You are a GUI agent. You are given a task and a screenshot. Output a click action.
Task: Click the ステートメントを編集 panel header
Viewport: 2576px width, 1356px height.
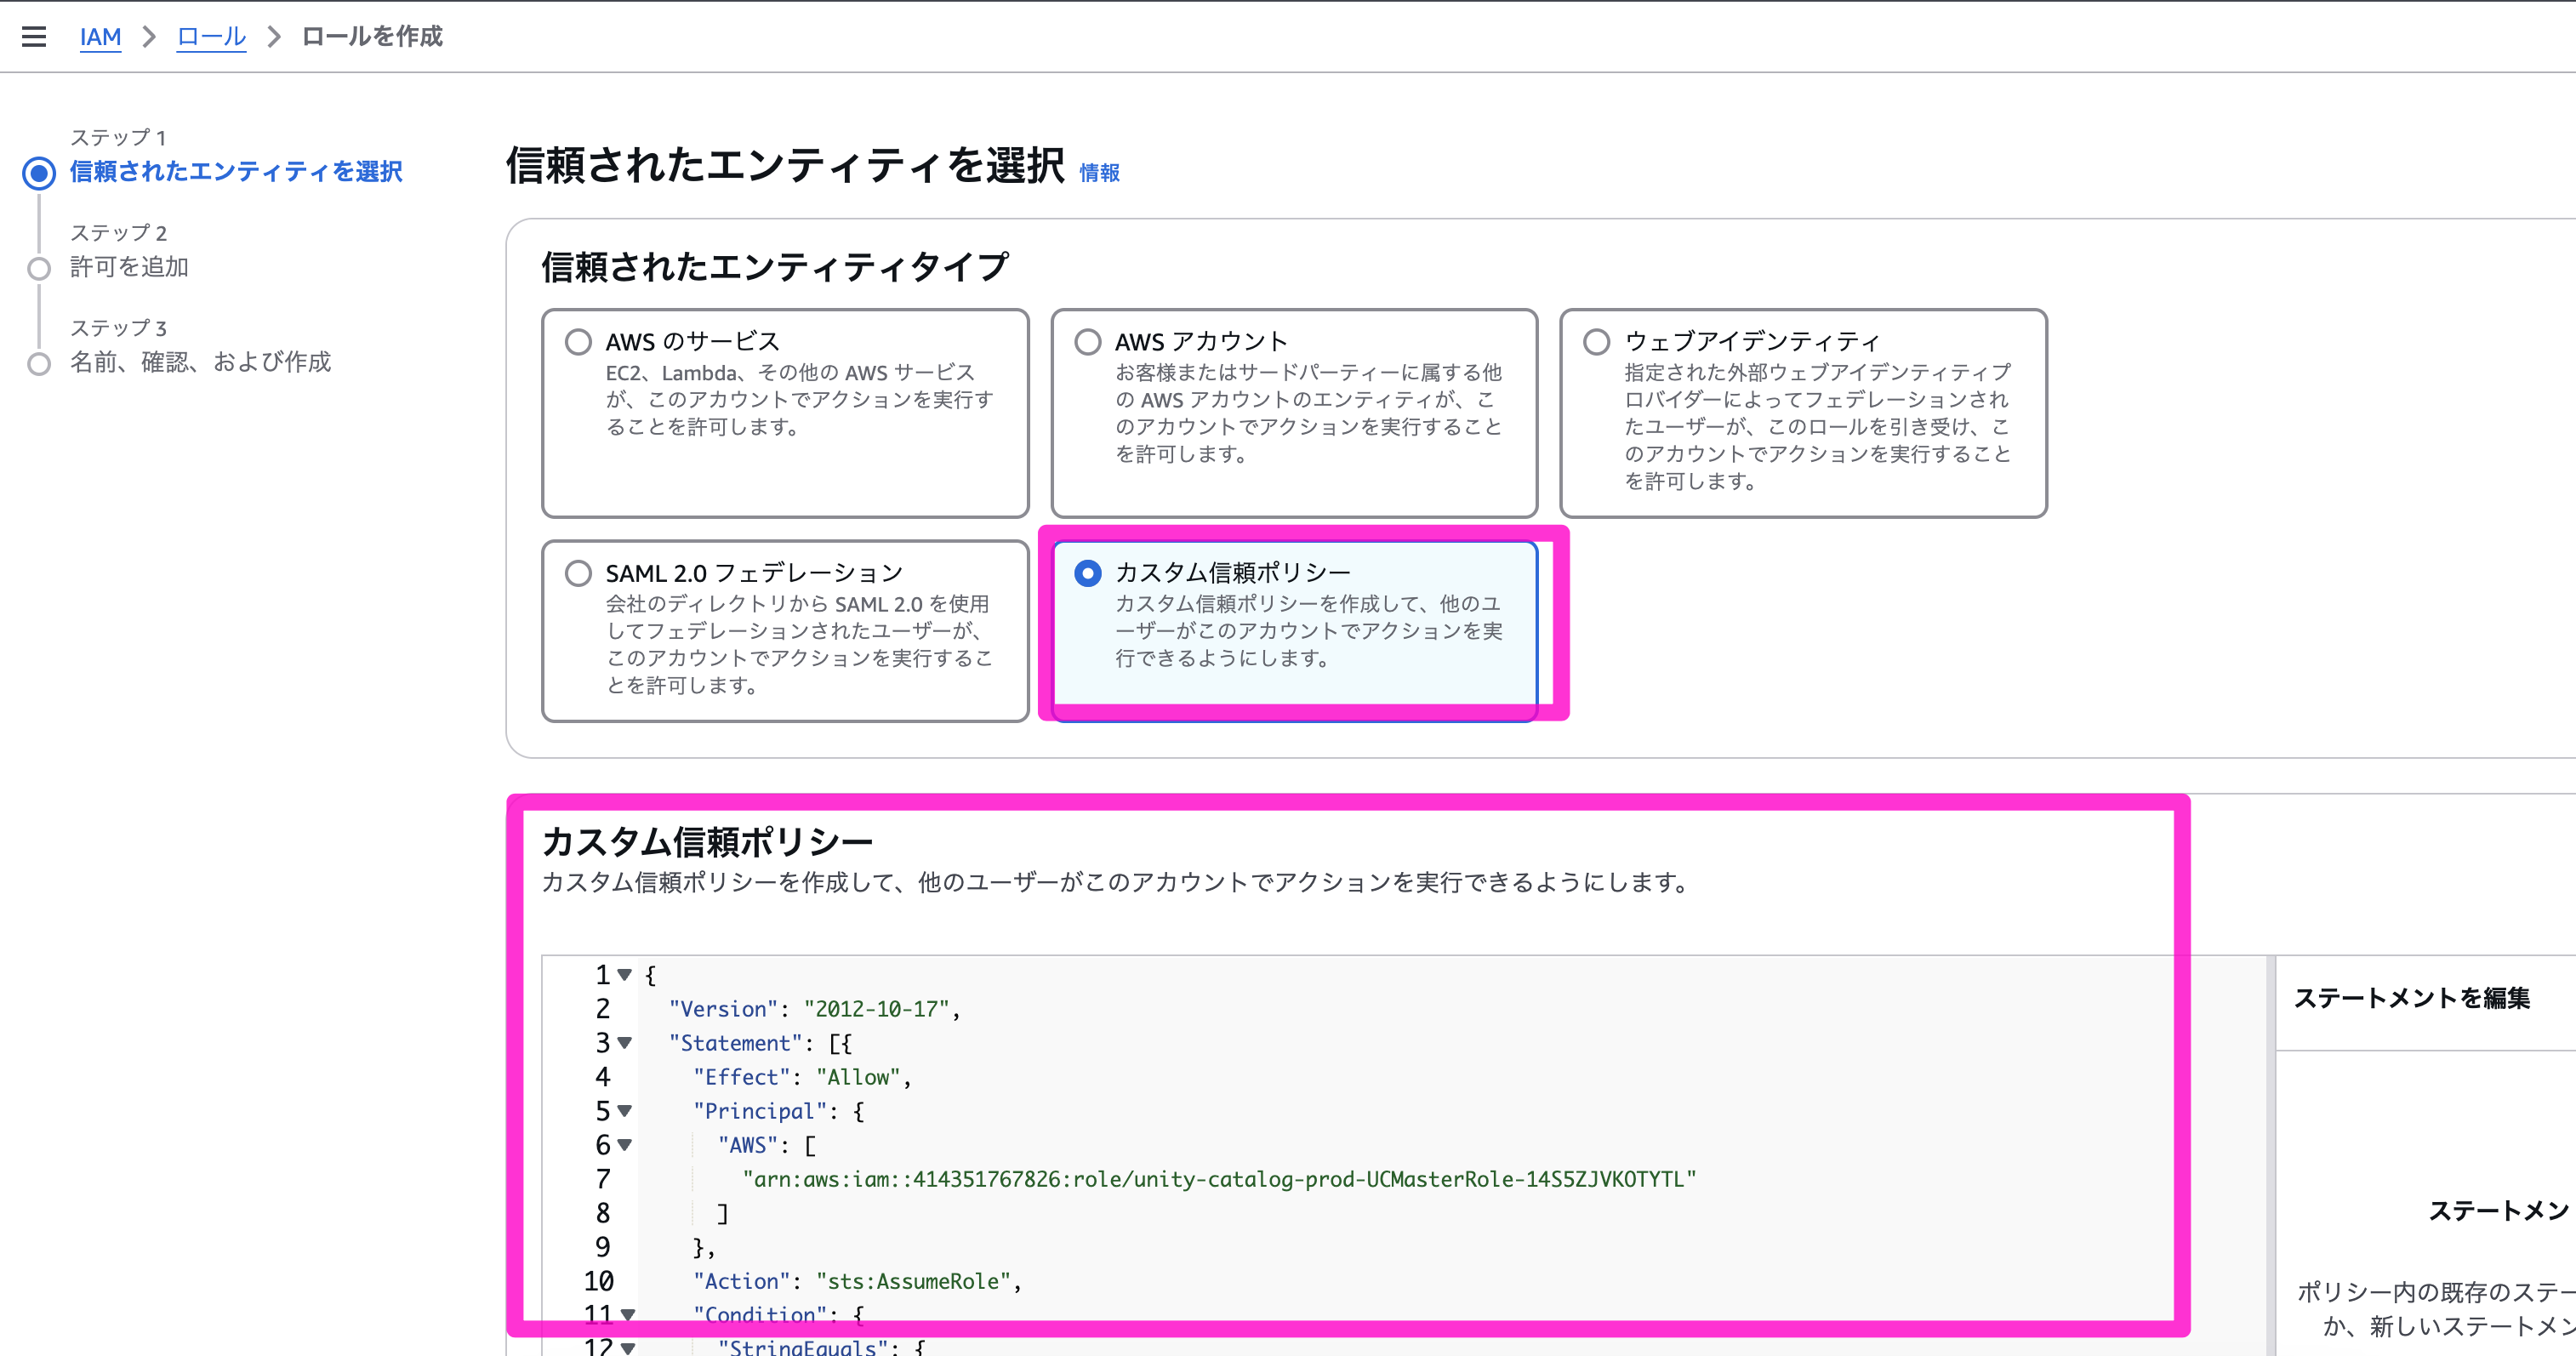[2411, 998]
